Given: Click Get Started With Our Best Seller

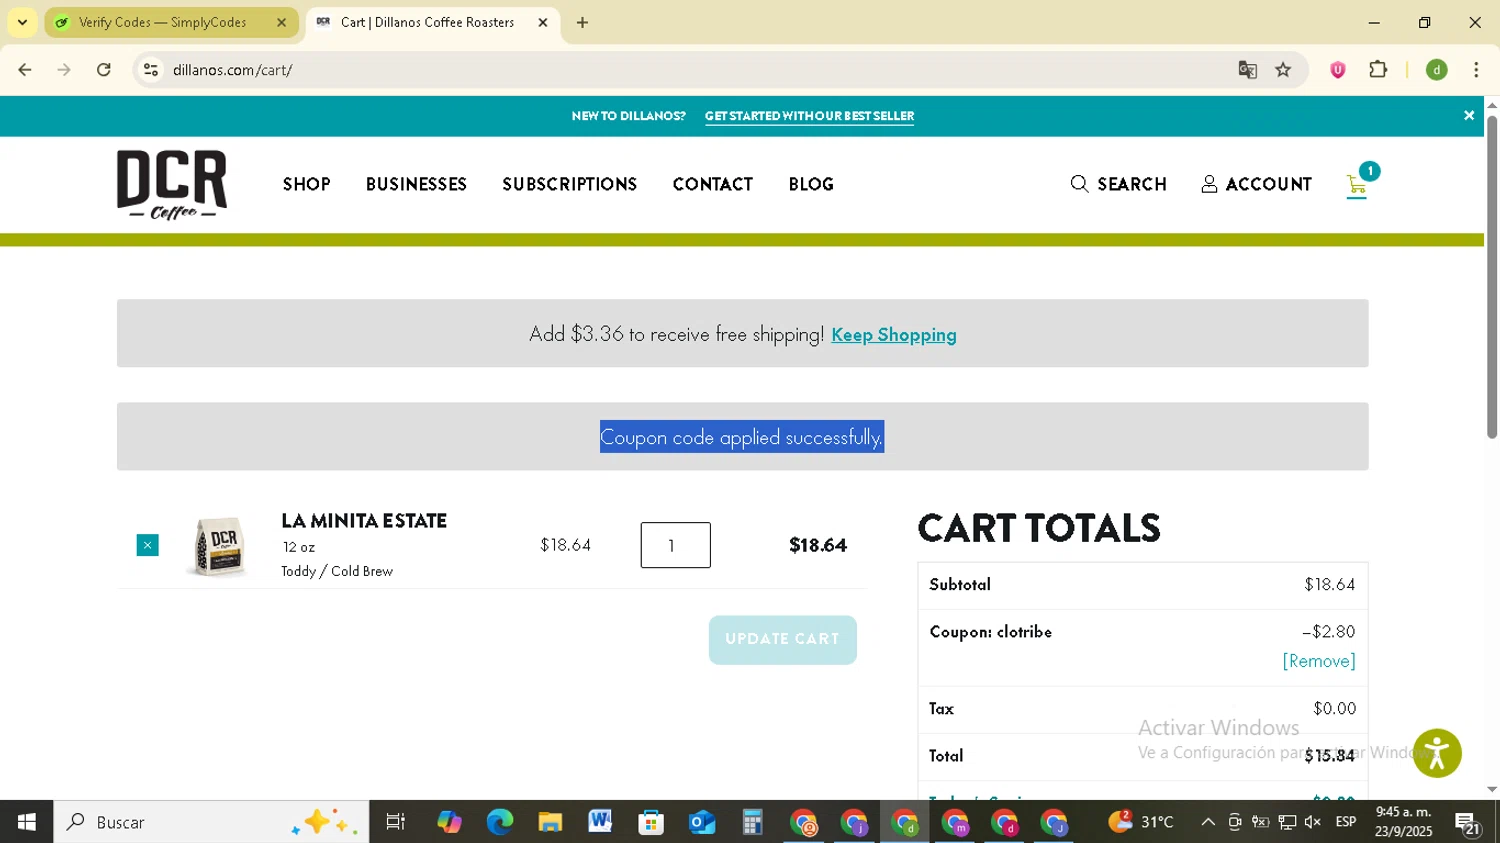Looking at the screenshot, I should tap(809, 116).
